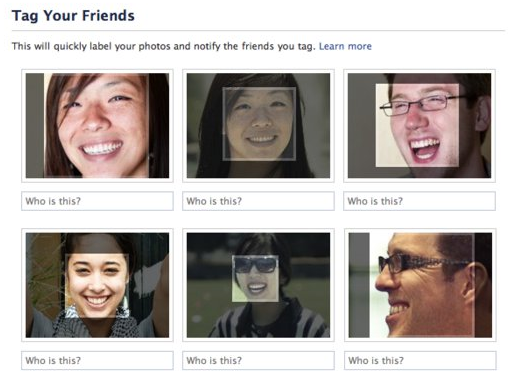Select the thumbnail of the woman wearing a scarf

click(x=97, y=285)
